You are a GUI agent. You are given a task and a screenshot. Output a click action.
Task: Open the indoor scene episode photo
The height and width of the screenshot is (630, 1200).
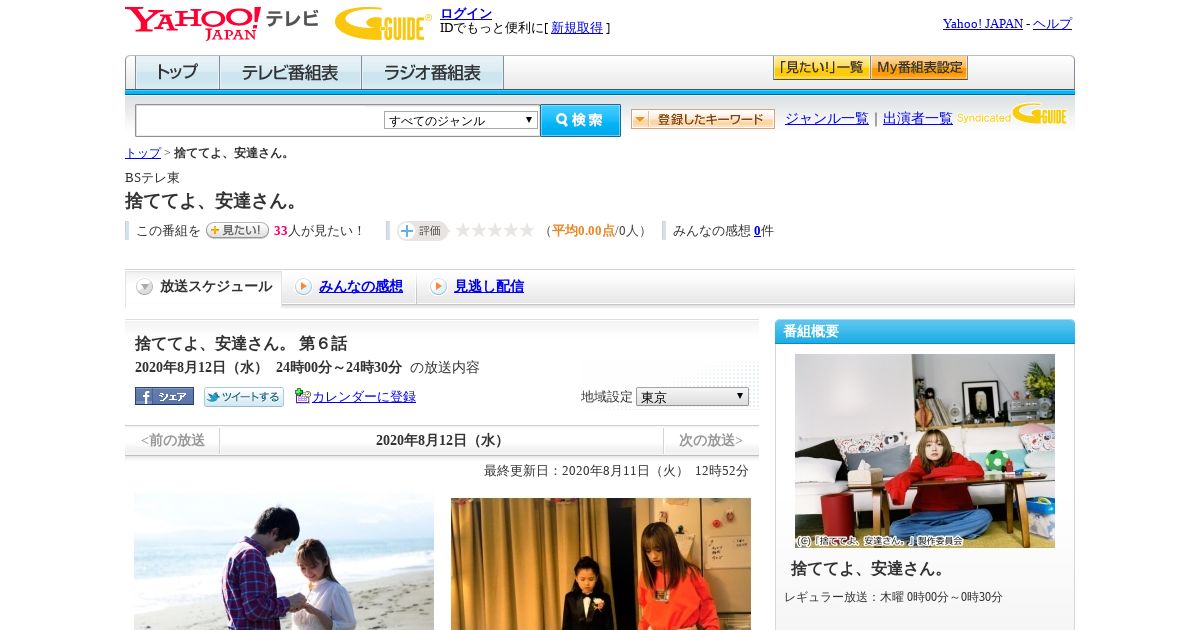601,564
